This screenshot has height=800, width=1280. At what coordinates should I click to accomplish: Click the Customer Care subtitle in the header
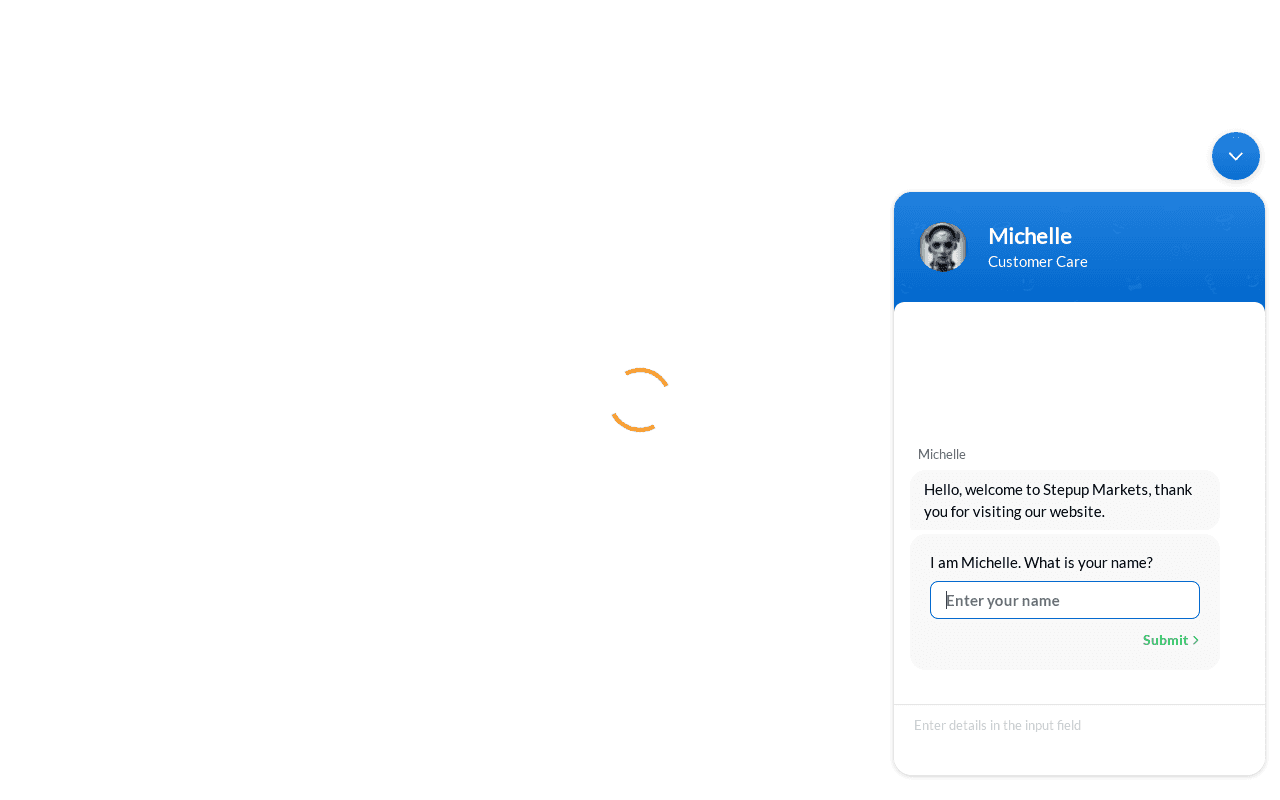(x=1038, y=262)
